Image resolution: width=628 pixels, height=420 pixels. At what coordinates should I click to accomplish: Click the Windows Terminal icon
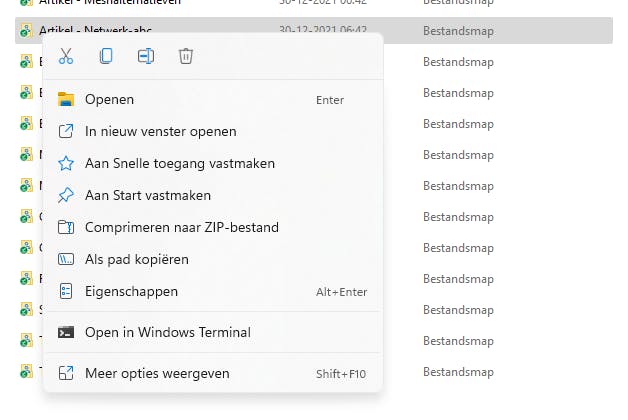[66, 332]
